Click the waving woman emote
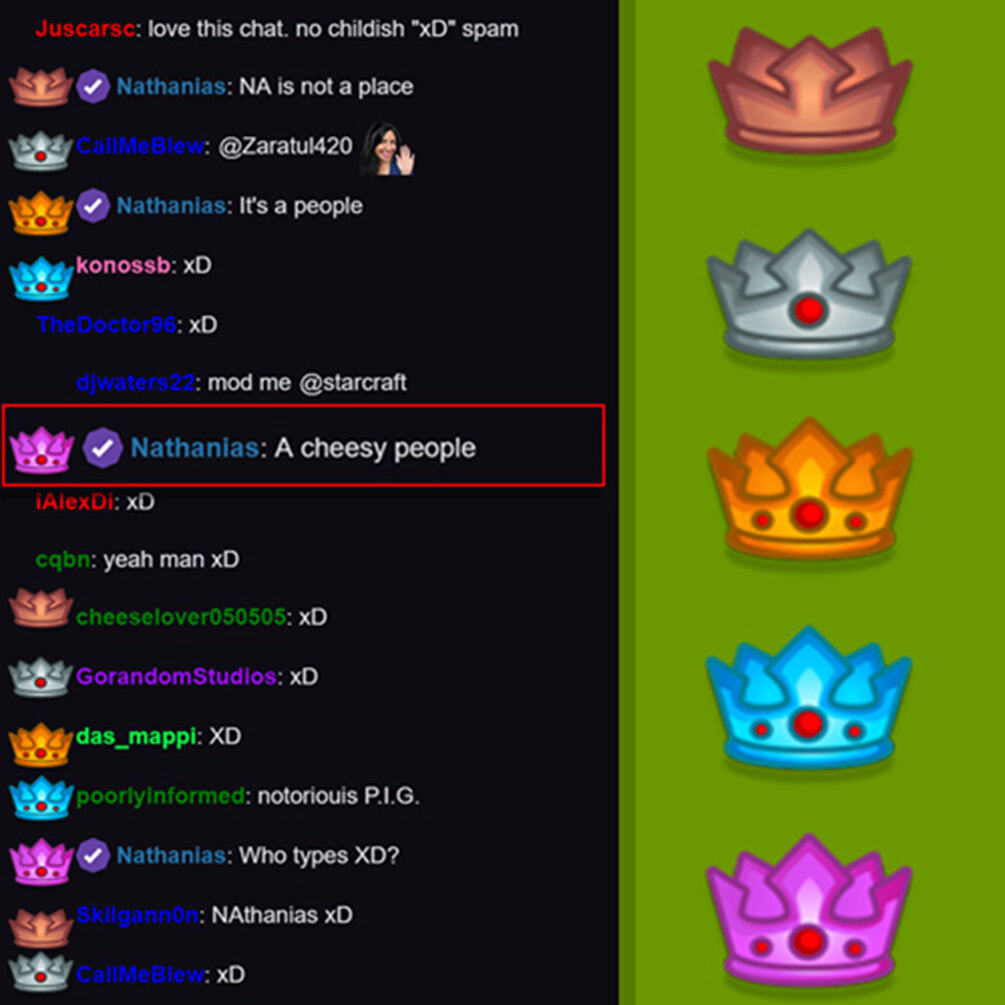 388,149
